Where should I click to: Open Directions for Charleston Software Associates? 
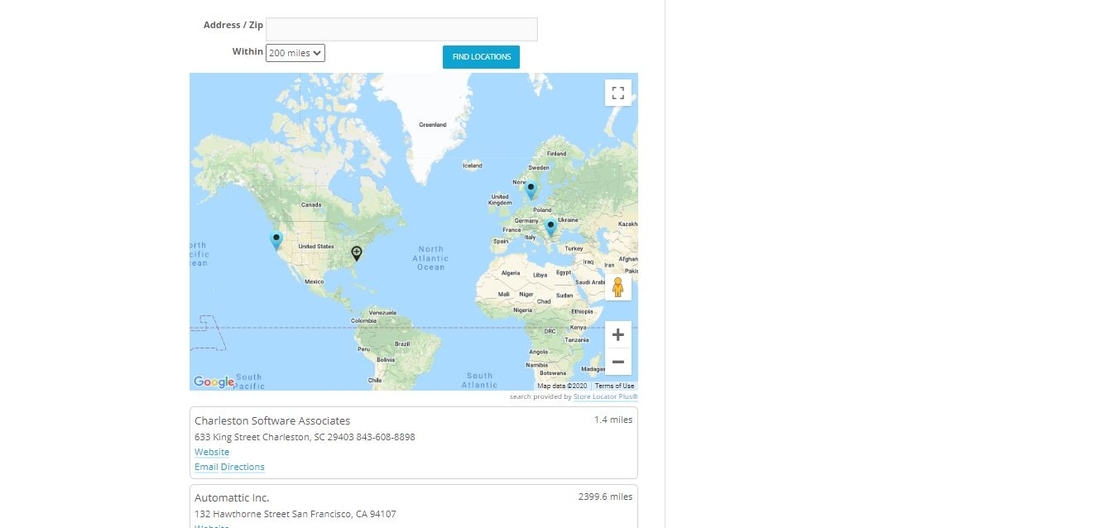242,467
